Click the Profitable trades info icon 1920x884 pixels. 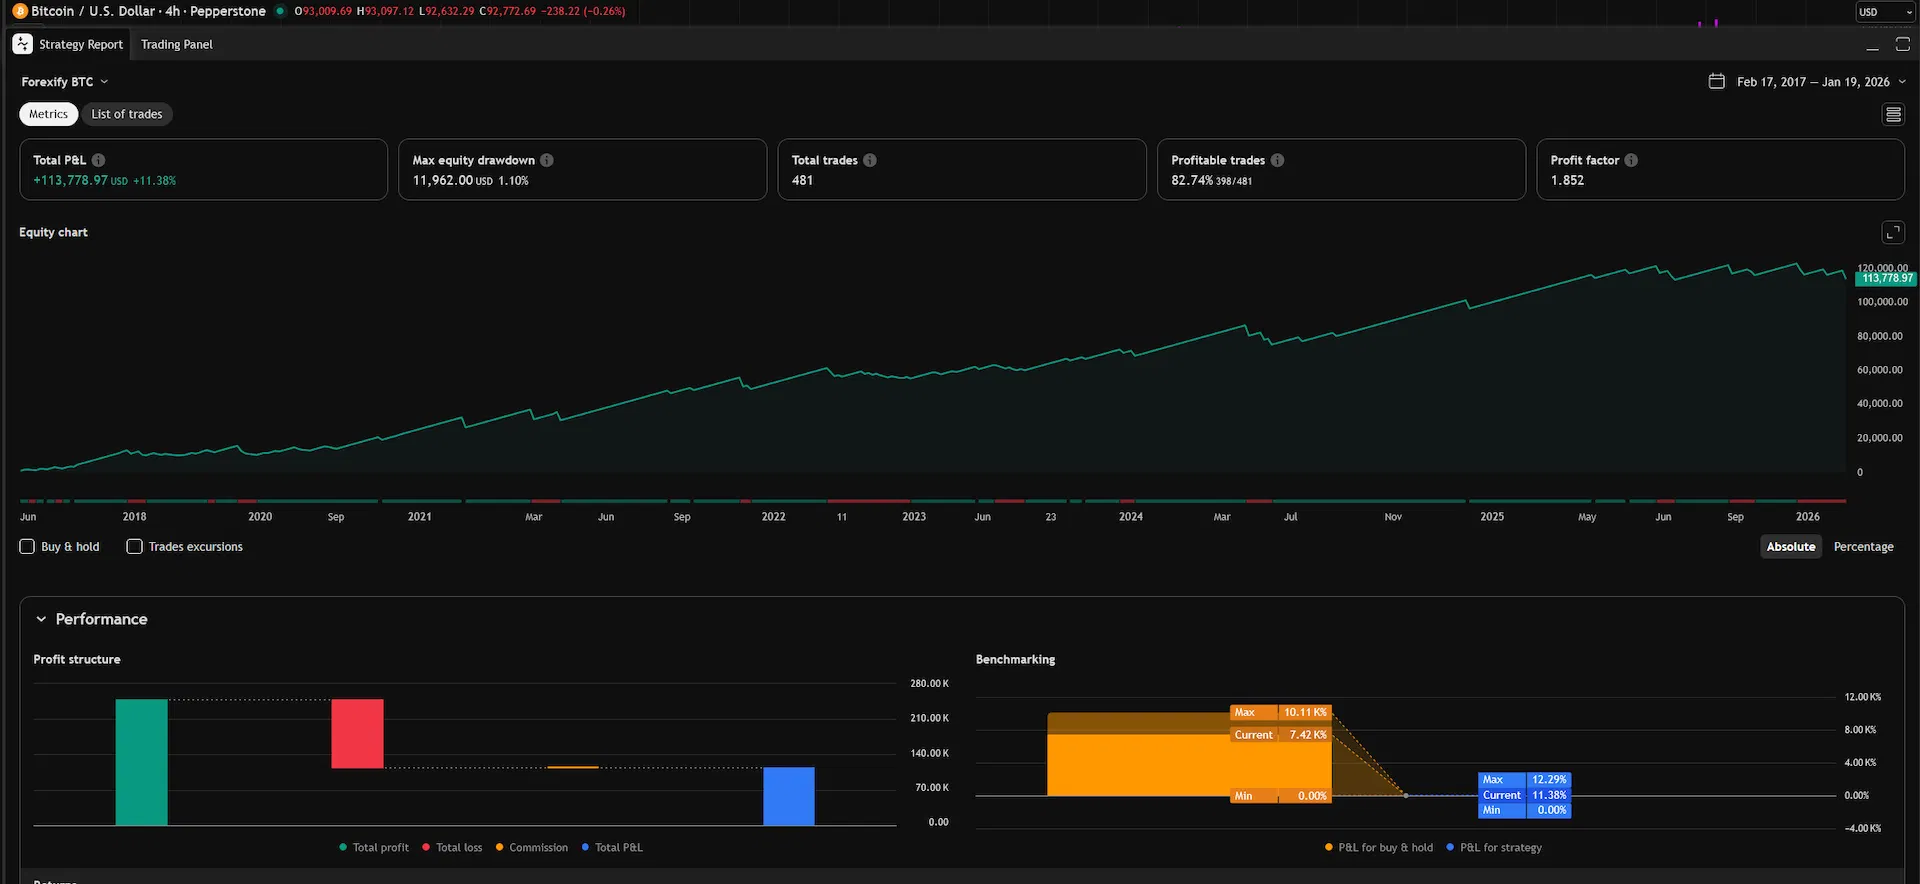[1277, 160]
